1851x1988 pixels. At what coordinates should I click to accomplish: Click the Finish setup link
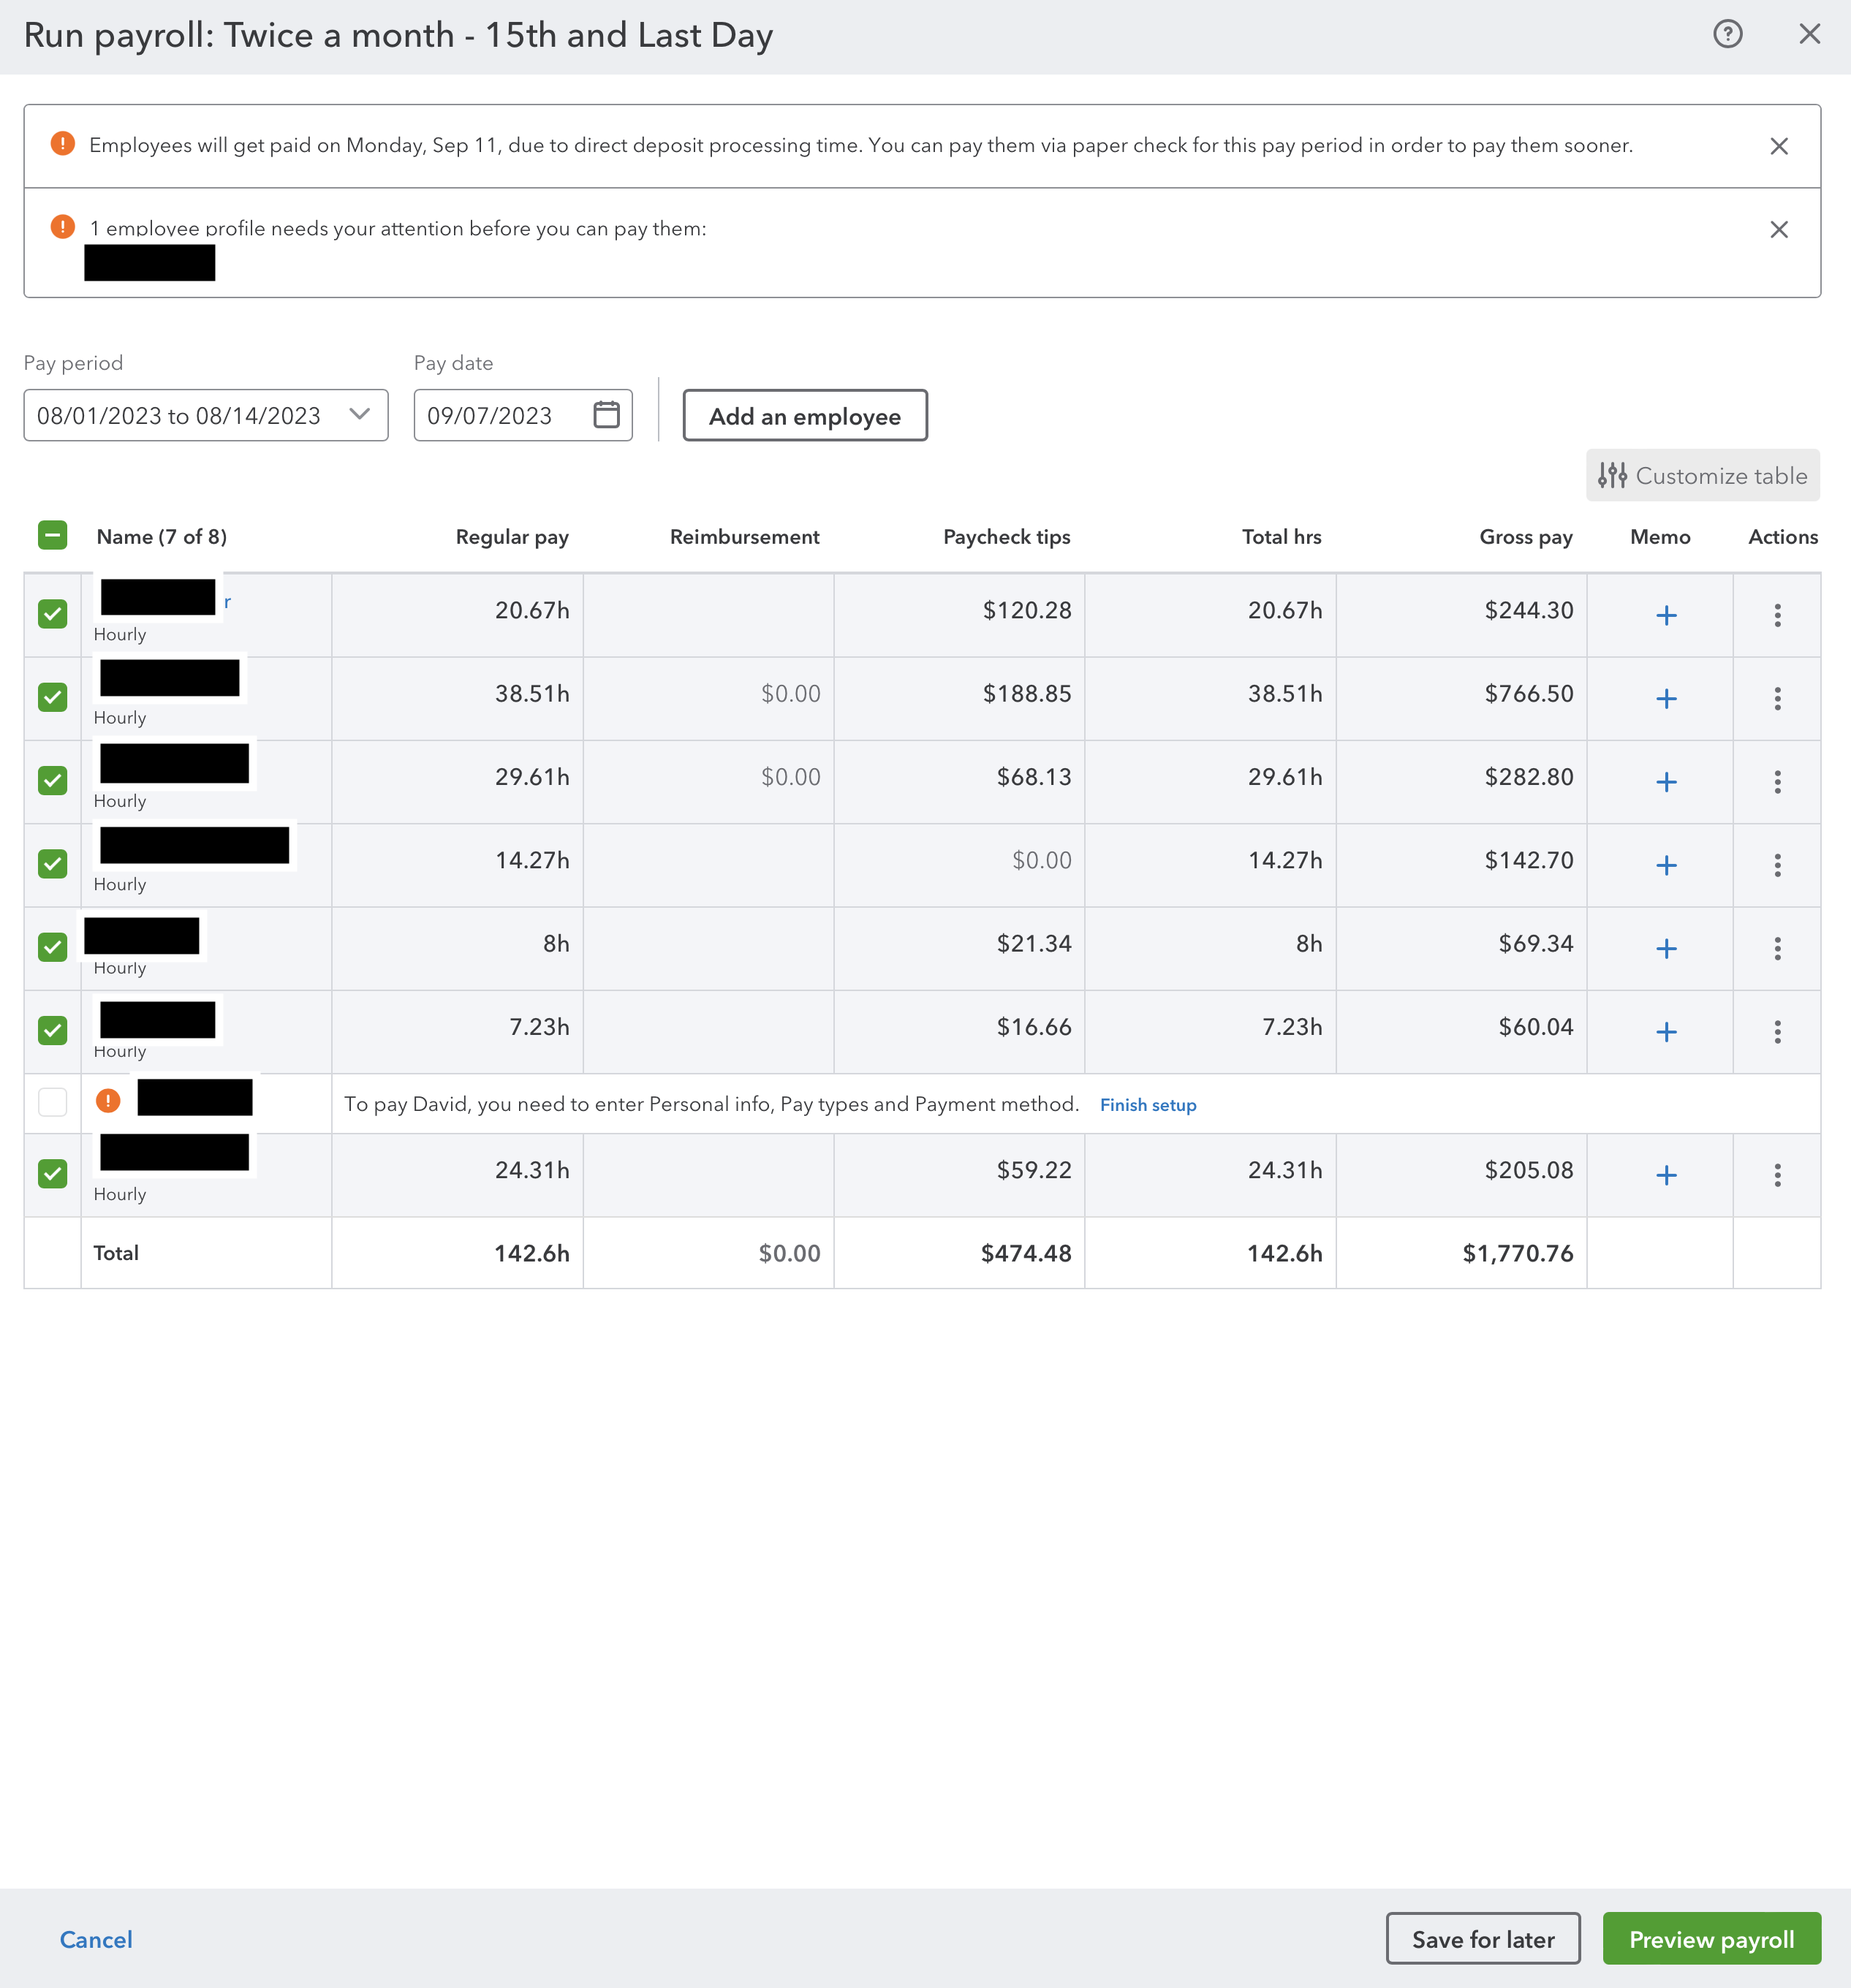tap(1147, 1105)
